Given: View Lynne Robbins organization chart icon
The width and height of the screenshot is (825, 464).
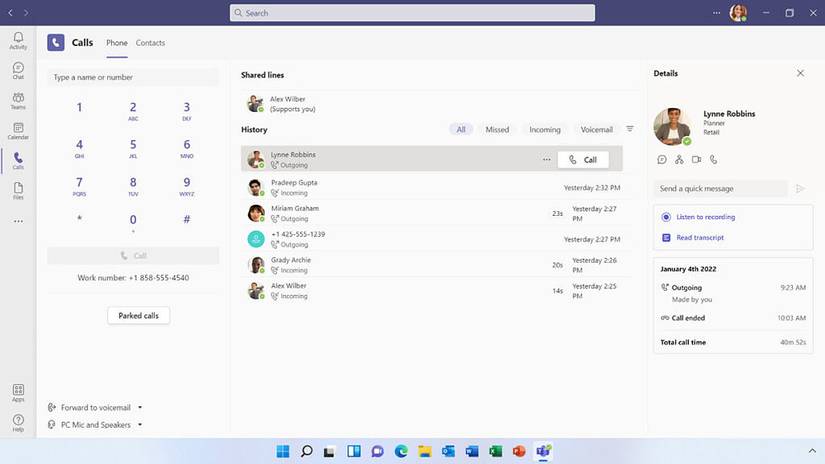Looking at the screenshot, I should [x=679, y=159].
